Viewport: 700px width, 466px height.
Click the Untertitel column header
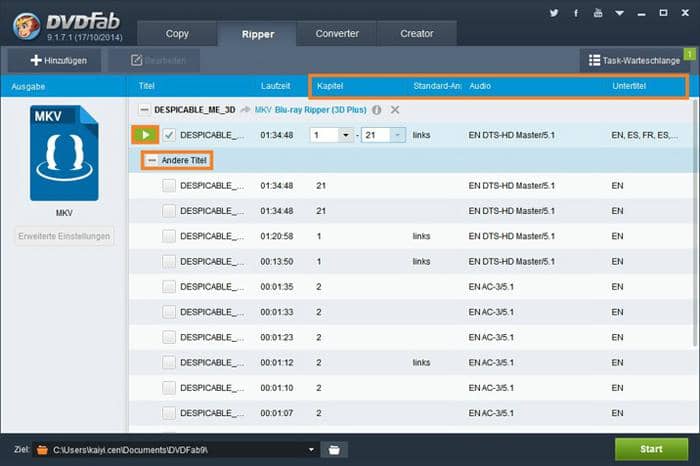pos(629,86)
